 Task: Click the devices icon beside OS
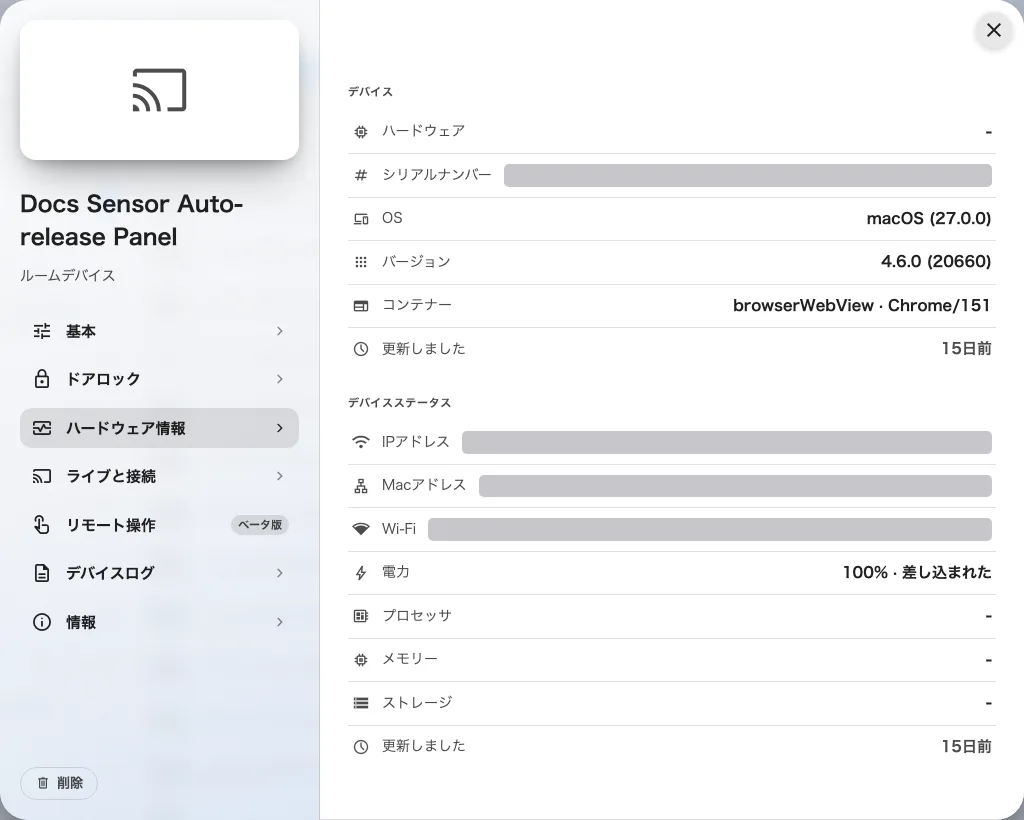[360, 219]
